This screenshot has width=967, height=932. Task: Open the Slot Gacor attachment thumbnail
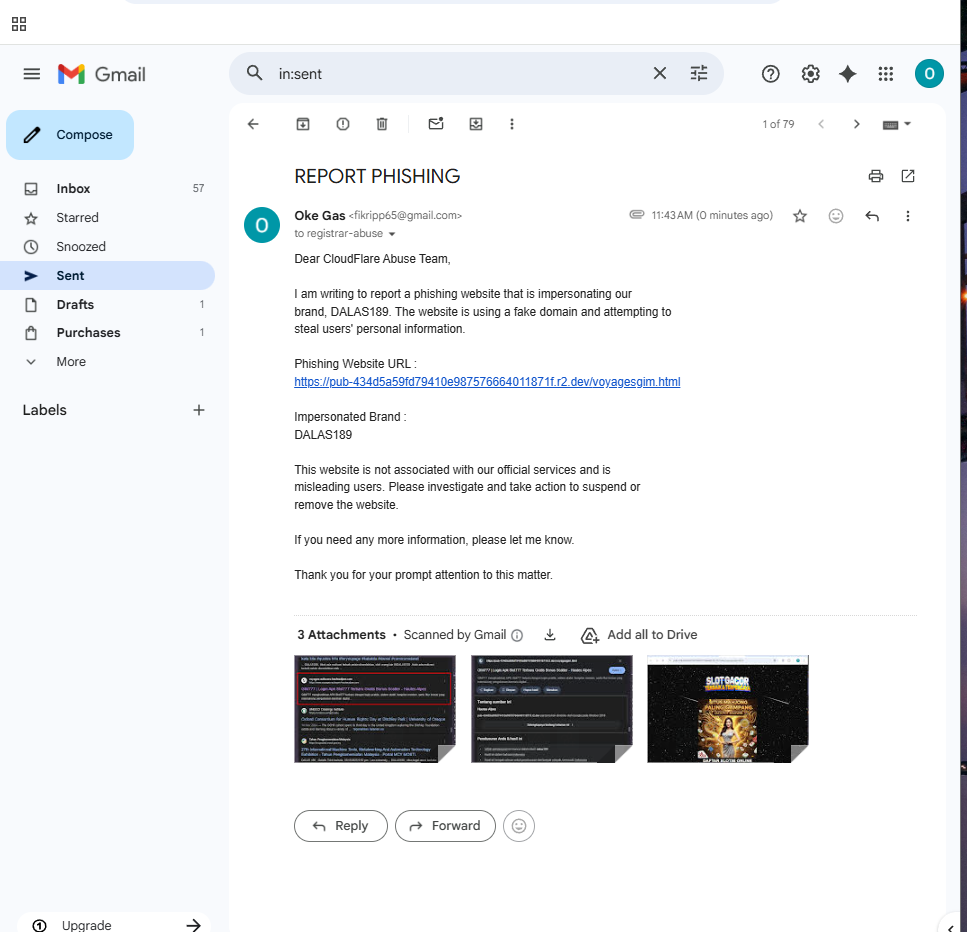click(728, 709)
